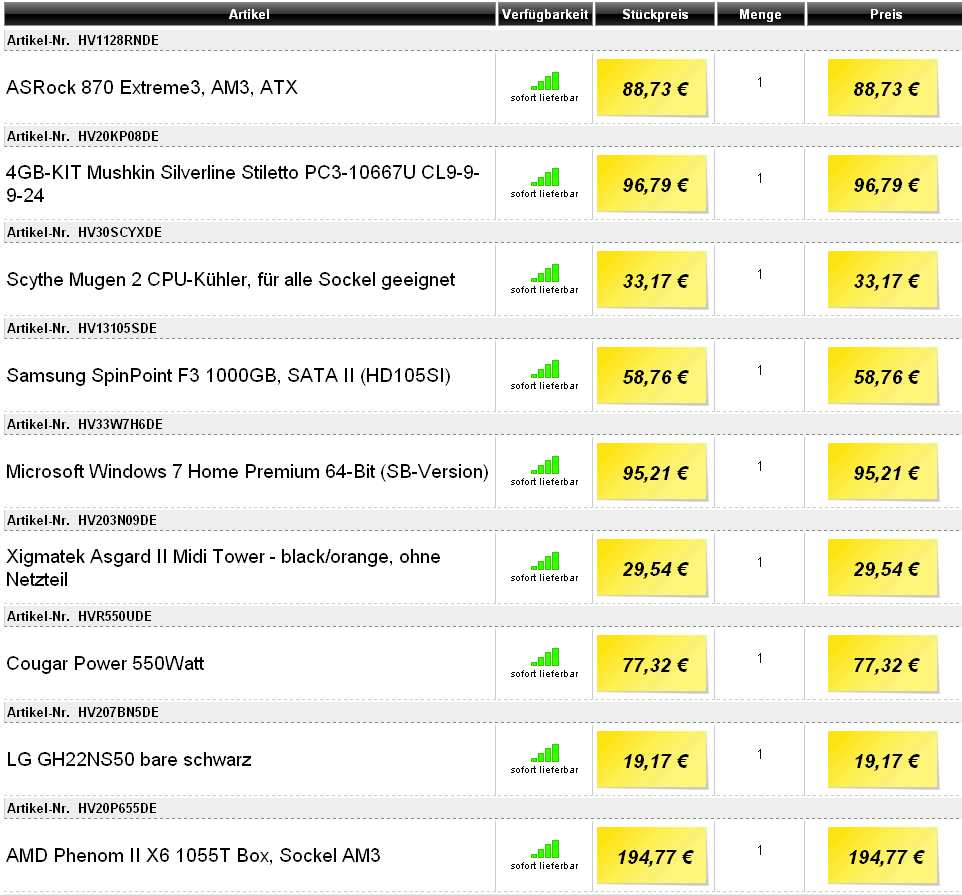The height and width of the screenshot is (895, 962).
Task: Click Preis total 58,76 € for Samsung SpinPoint
Action: [x=883, y=375]
